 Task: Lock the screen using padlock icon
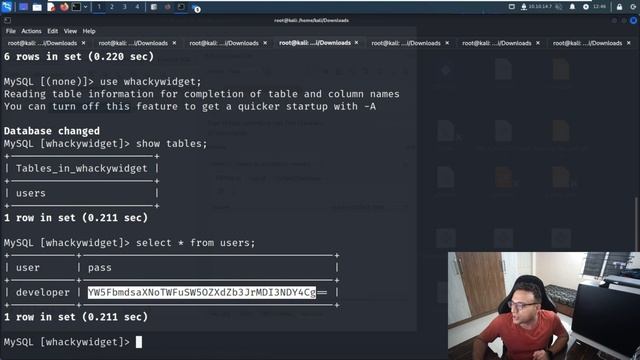(619, 7)
